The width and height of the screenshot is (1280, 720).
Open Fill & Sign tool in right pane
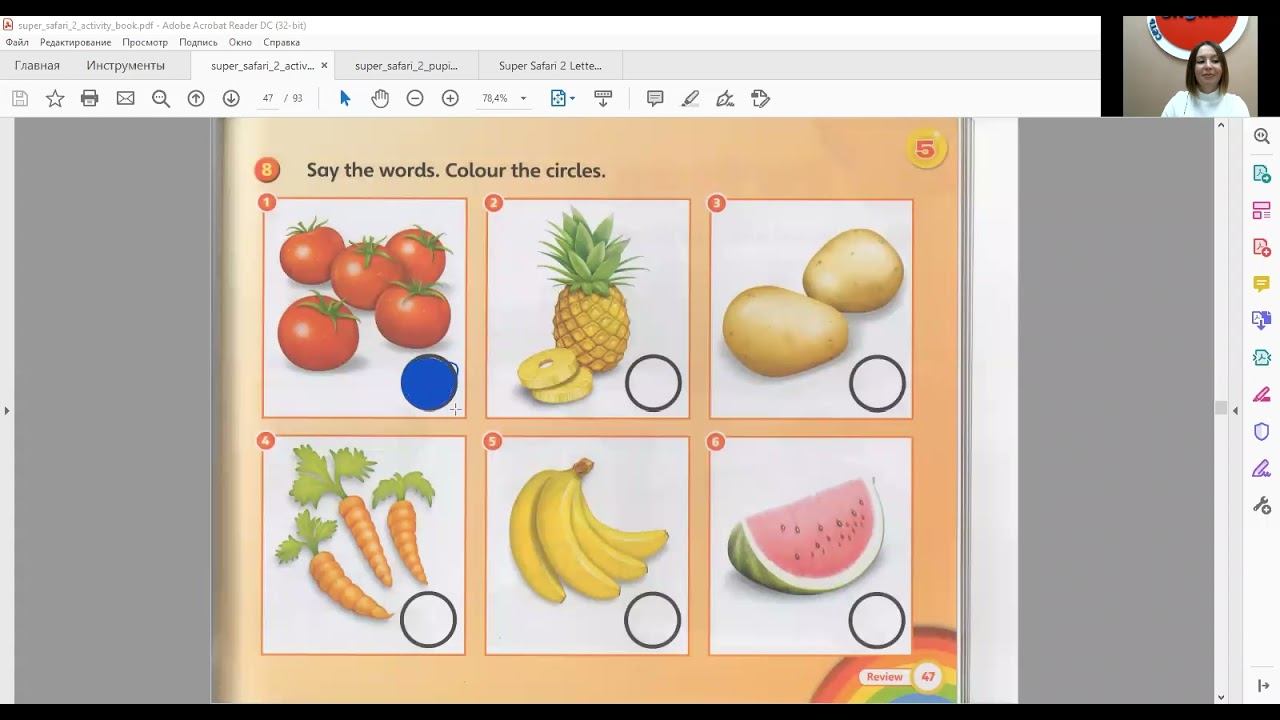[1262, 468]
